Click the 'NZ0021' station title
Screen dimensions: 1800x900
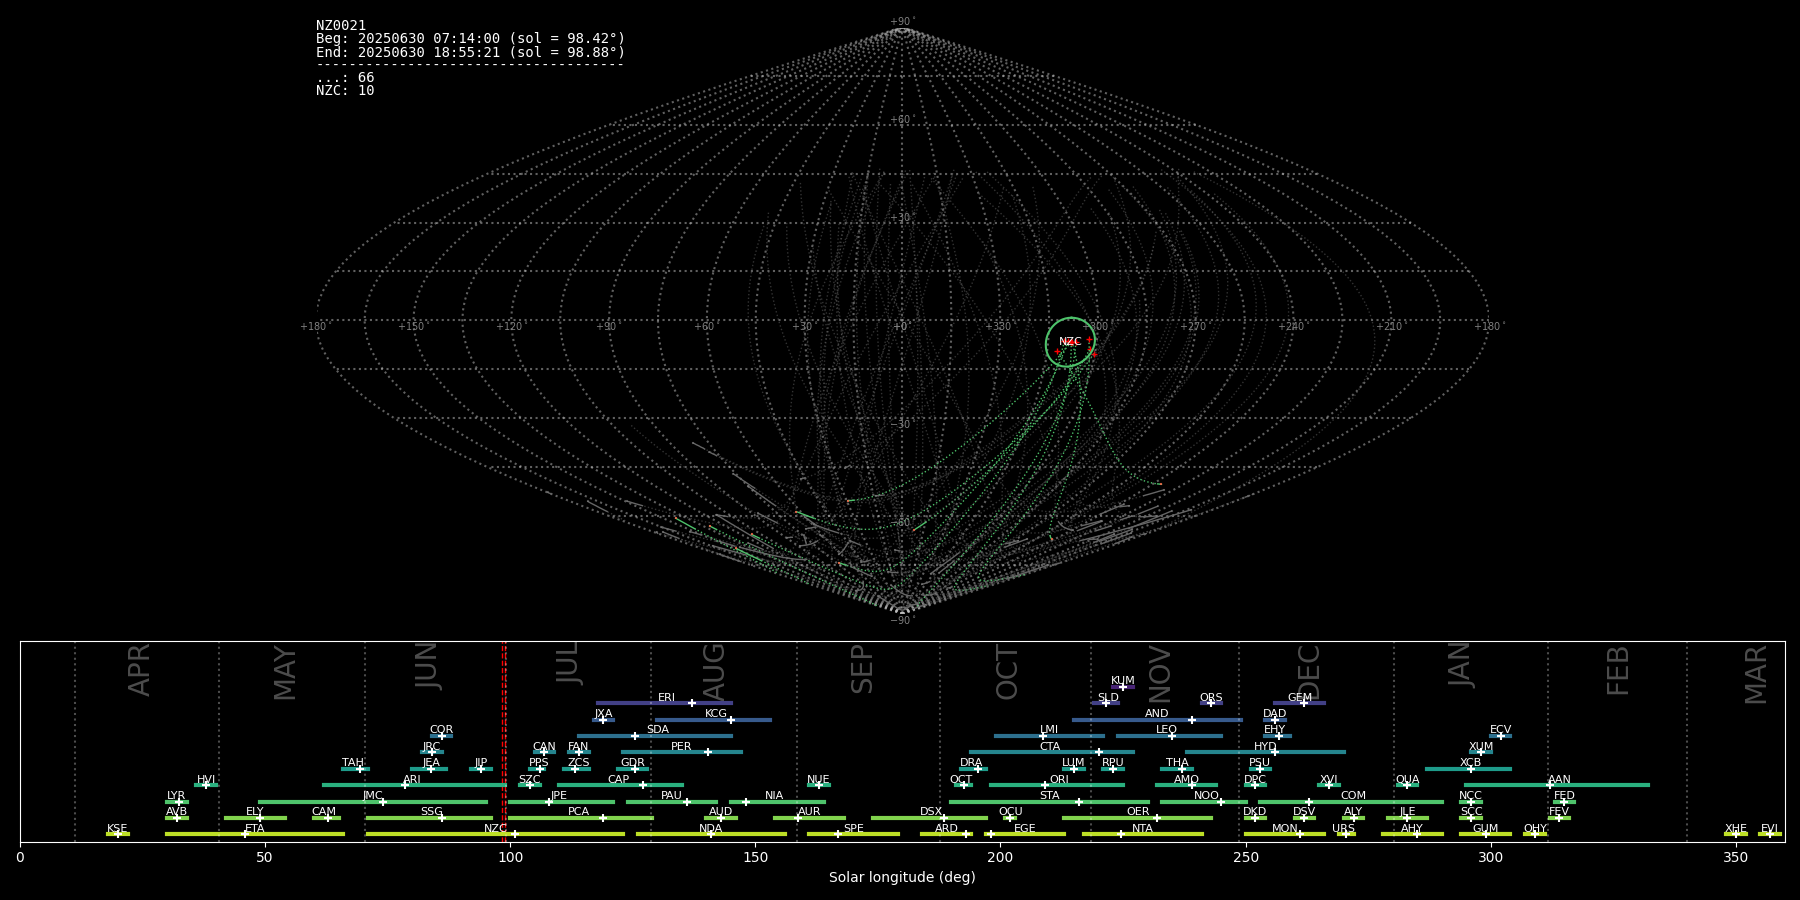tap(341, 26)
